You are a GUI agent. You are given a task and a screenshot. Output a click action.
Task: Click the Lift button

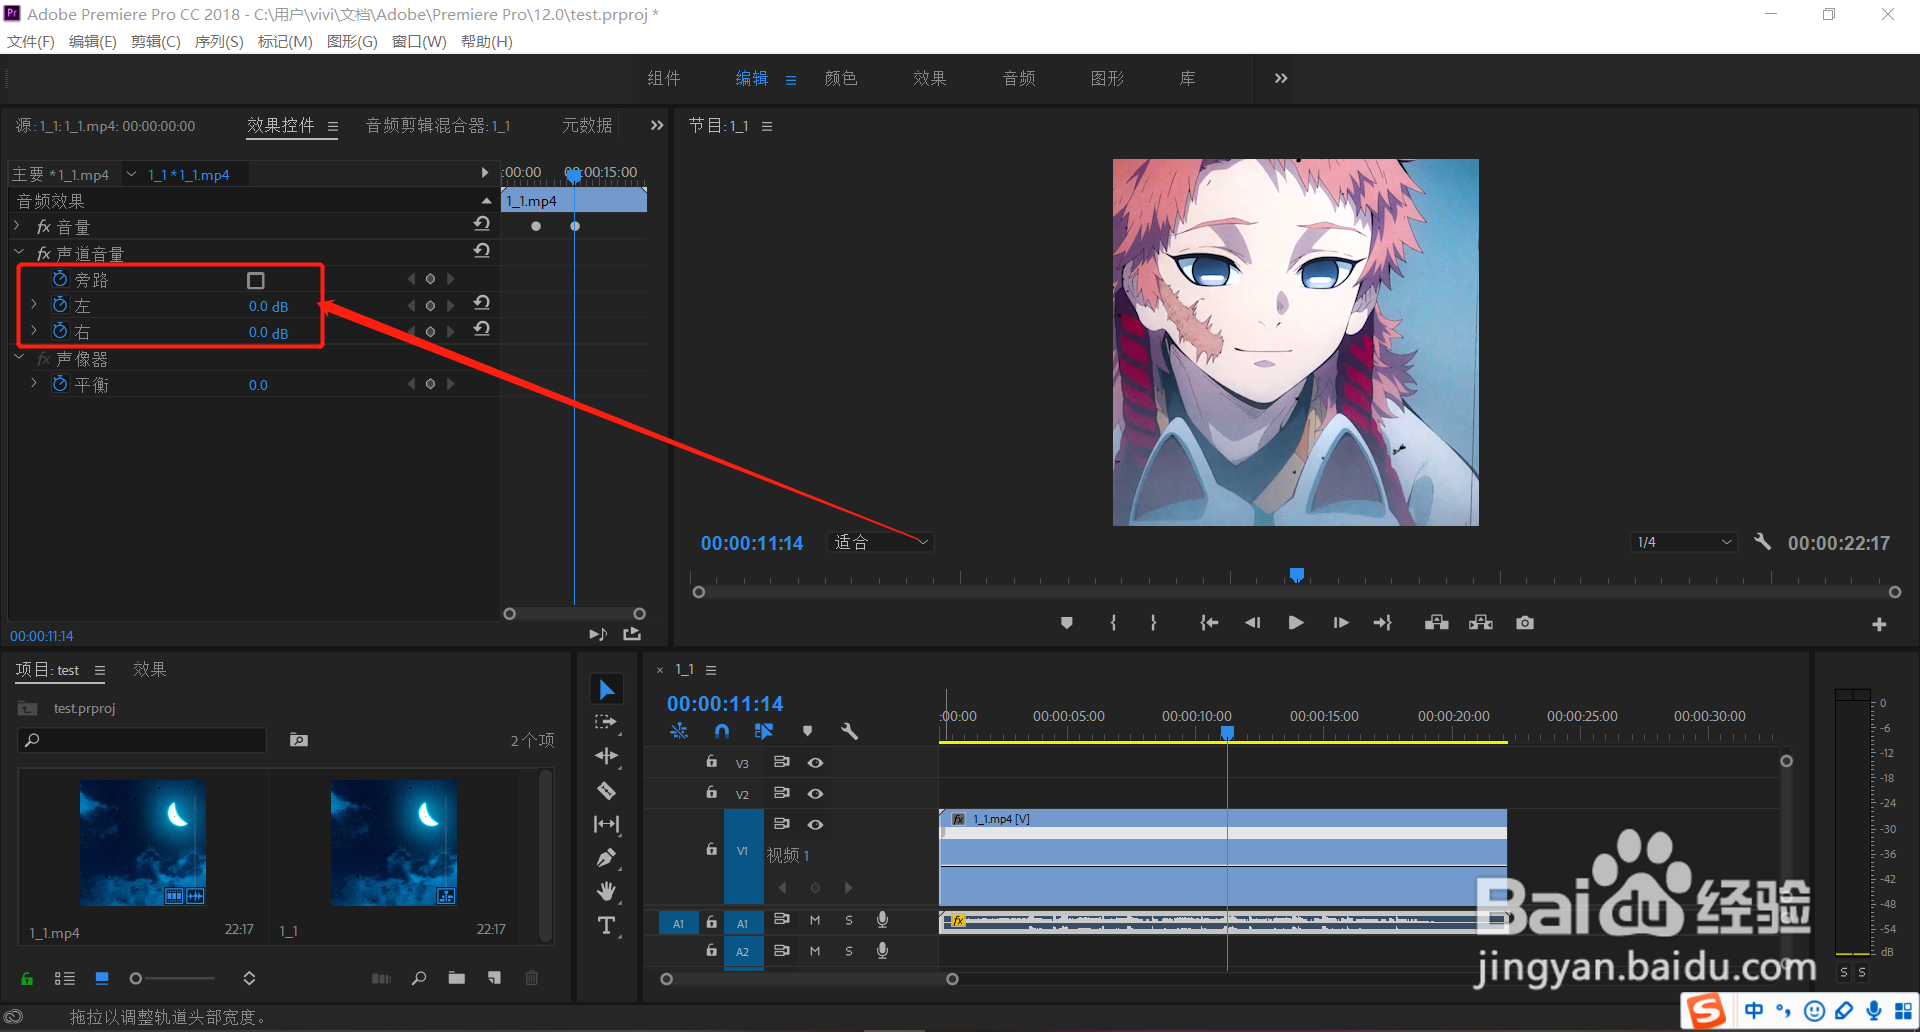point(1437,623)
